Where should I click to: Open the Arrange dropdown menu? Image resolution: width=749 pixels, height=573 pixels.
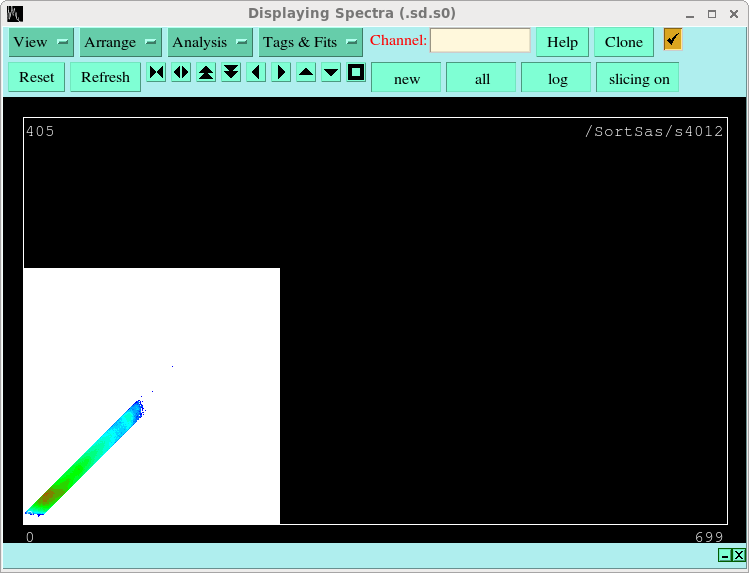coord(120,42)
